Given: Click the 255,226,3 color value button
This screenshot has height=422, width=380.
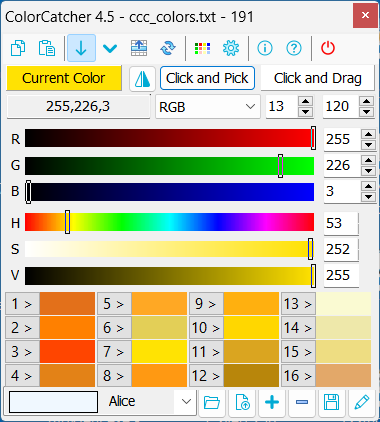Looking at the screenshot, I should (x=78, y=106).
